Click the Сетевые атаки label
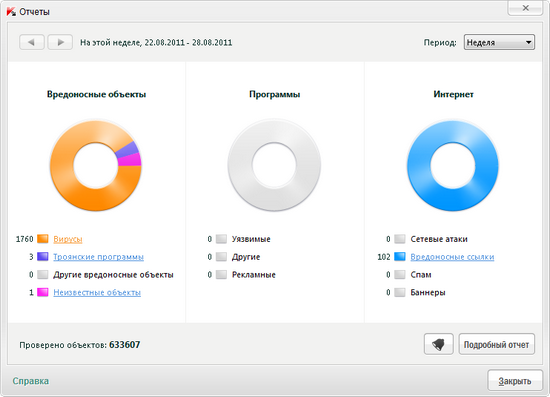 [x=439, y=239]
